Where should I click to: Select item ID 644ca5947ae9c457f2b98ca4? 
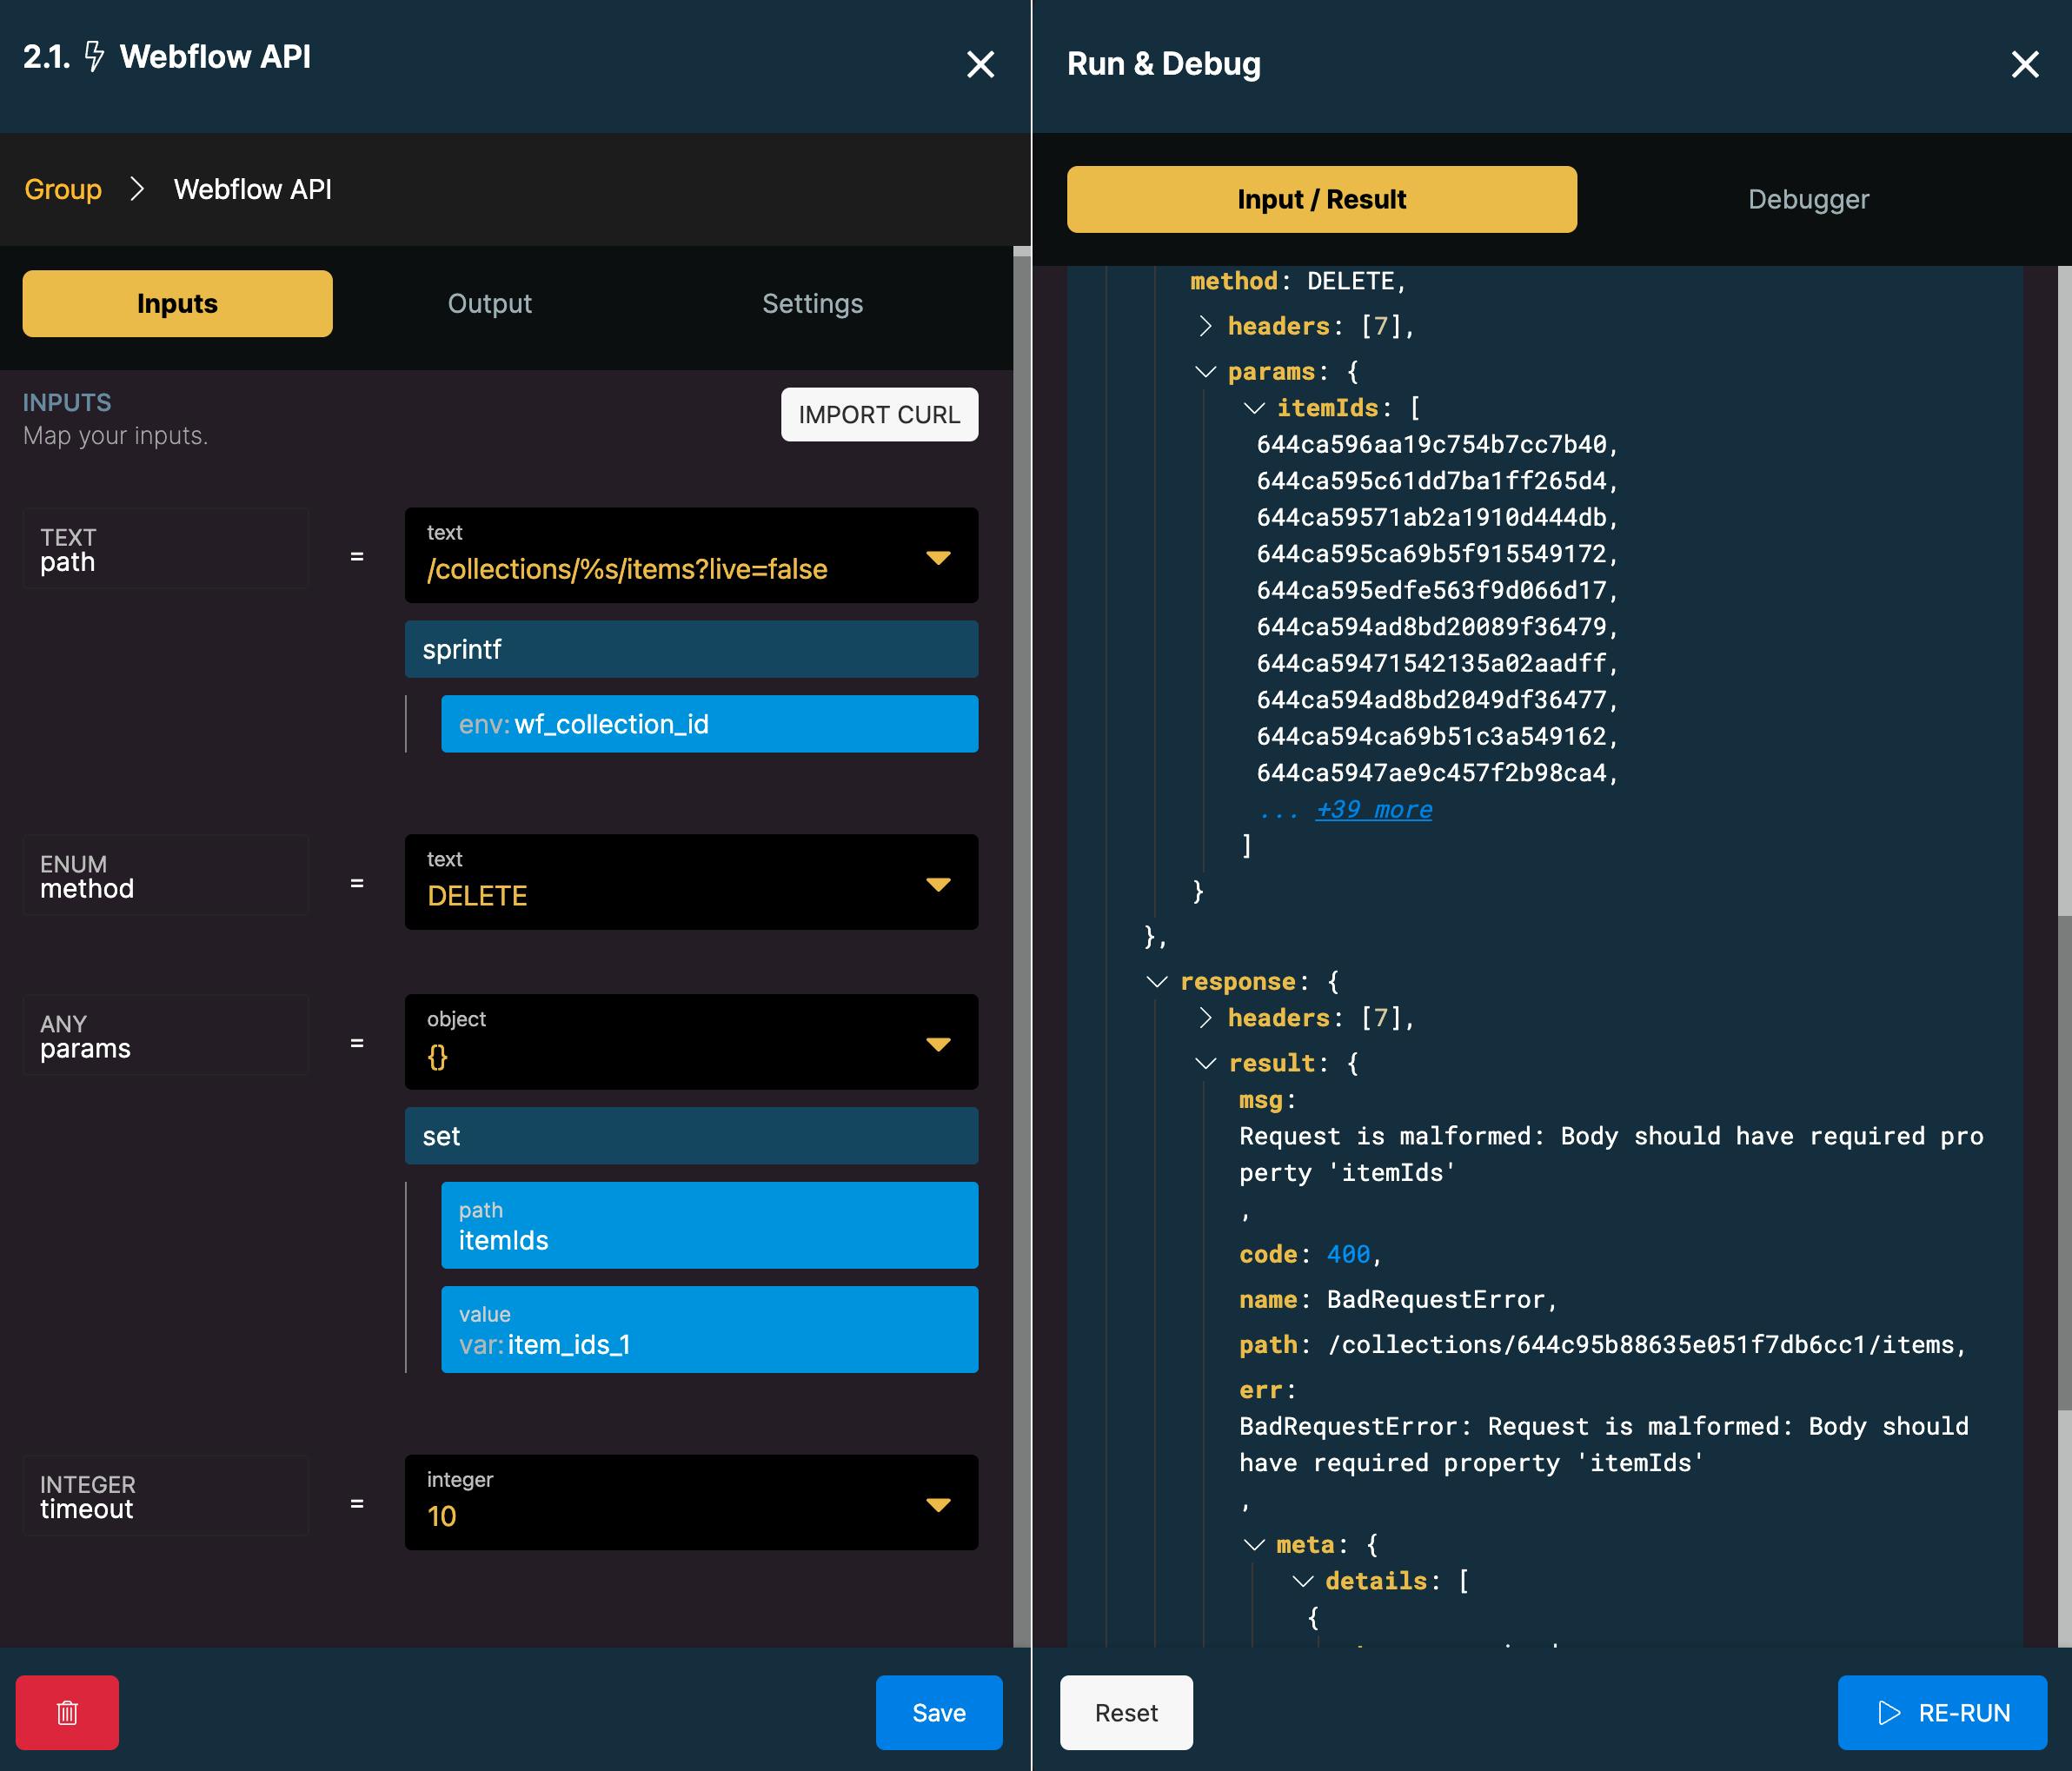pyautogui.click(x=1431, y=773)
